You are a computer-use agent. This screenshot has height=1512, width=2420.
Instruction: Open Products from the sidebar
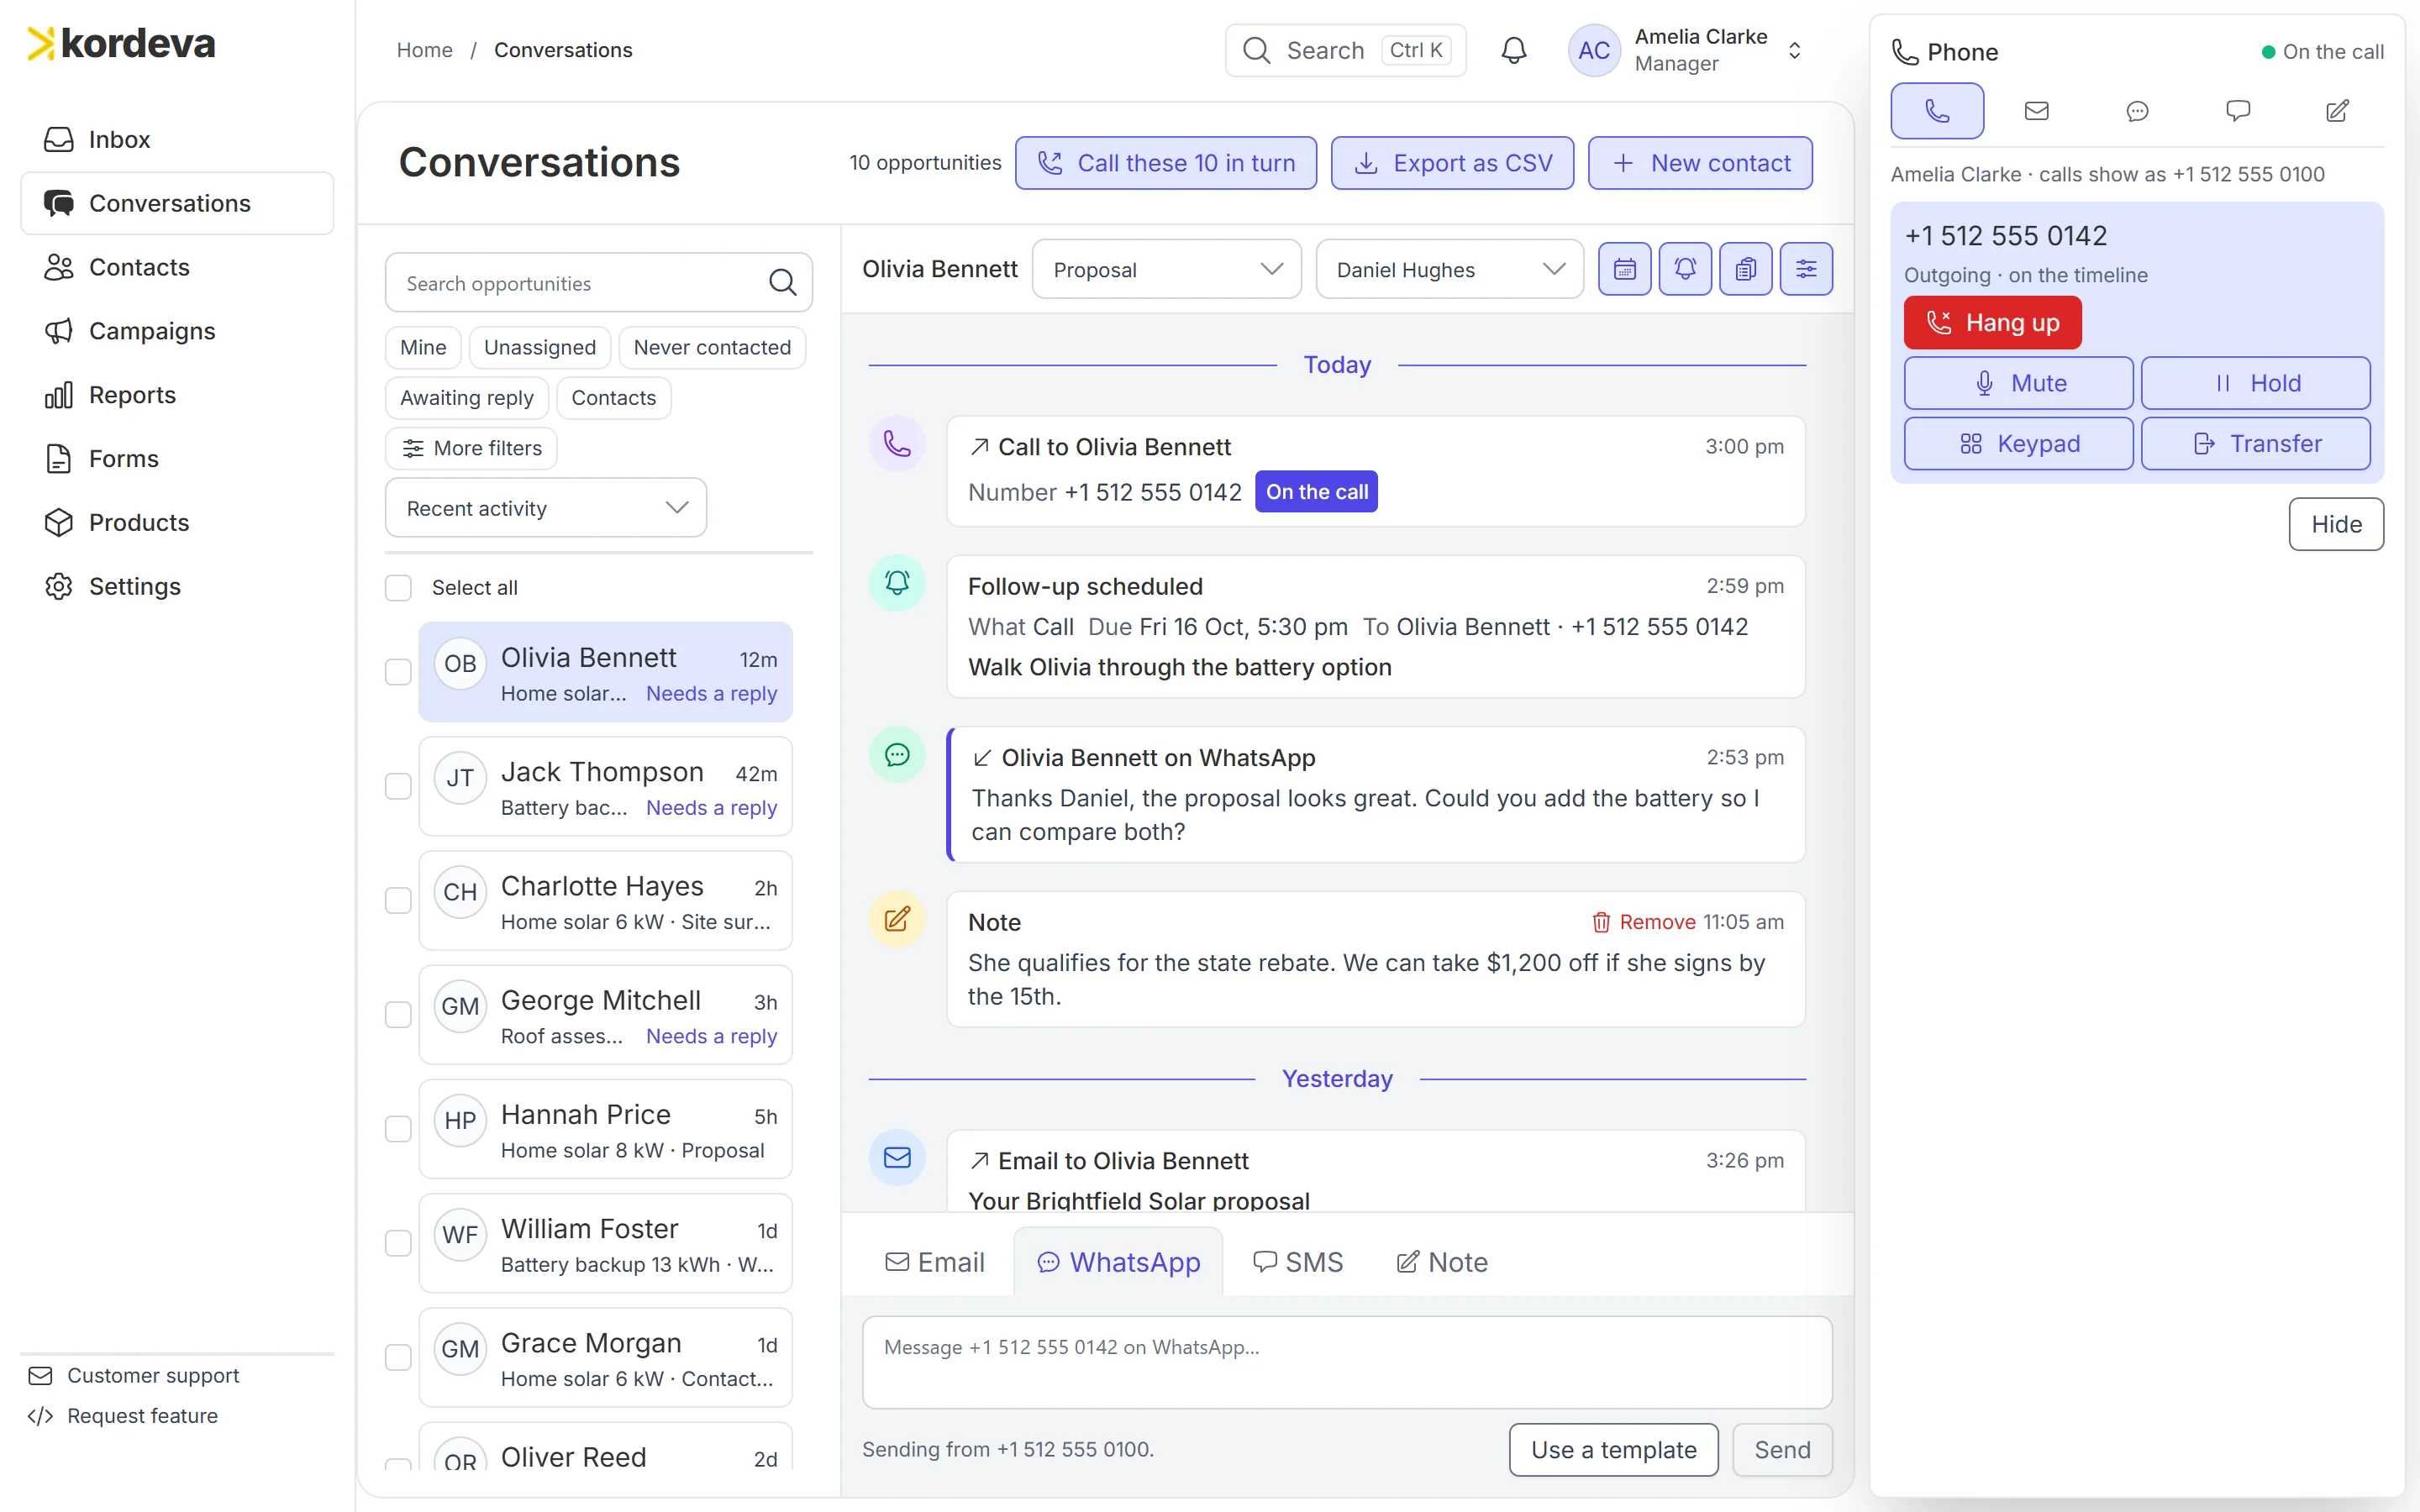click(x=177, y=522)
